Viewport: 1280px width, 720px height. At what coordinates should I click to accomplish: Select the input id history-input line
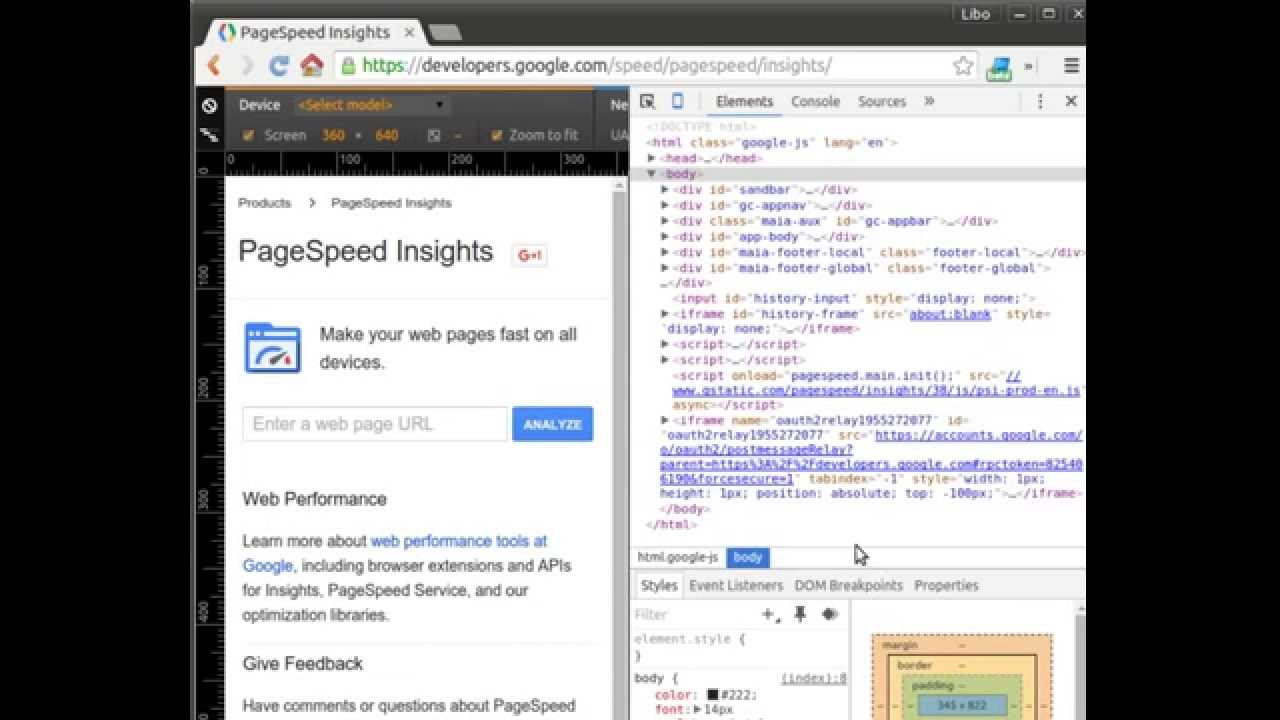(x=854, y=298)
